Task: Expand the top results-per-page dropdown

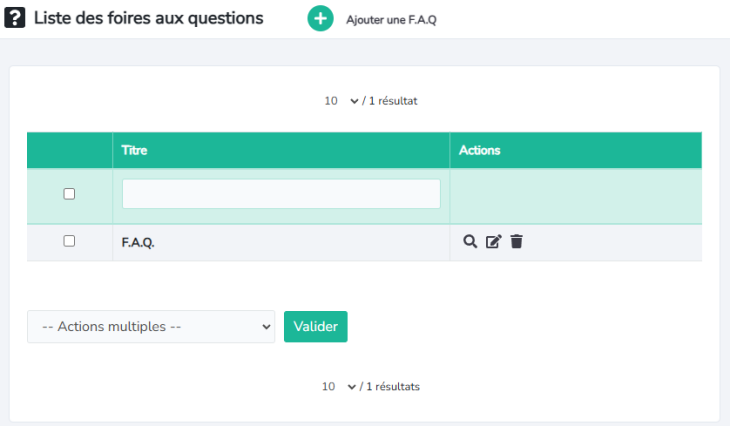Action: pos(341,101)
